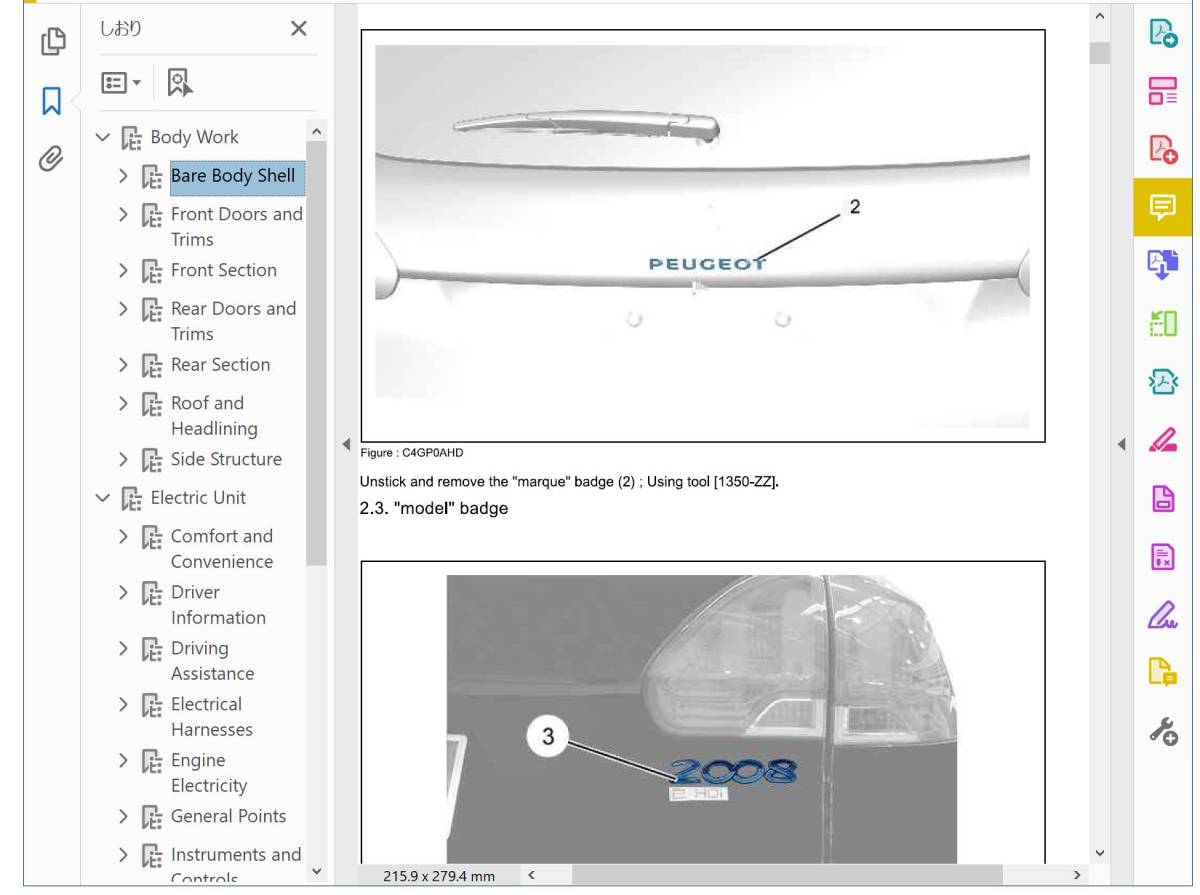The width and height of the screenshot is (1200, 895).
Task: Expand Instruments and Controls bookmark
Action: [x=123, y=855]
